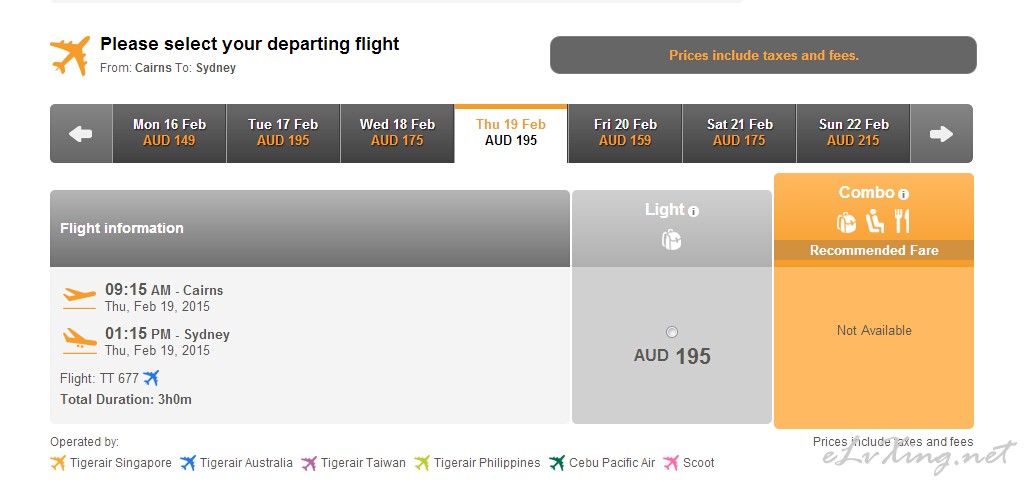Click the Light fare info icon
Viewport: 1027px width, 488px height.
[x=694, y=212]
